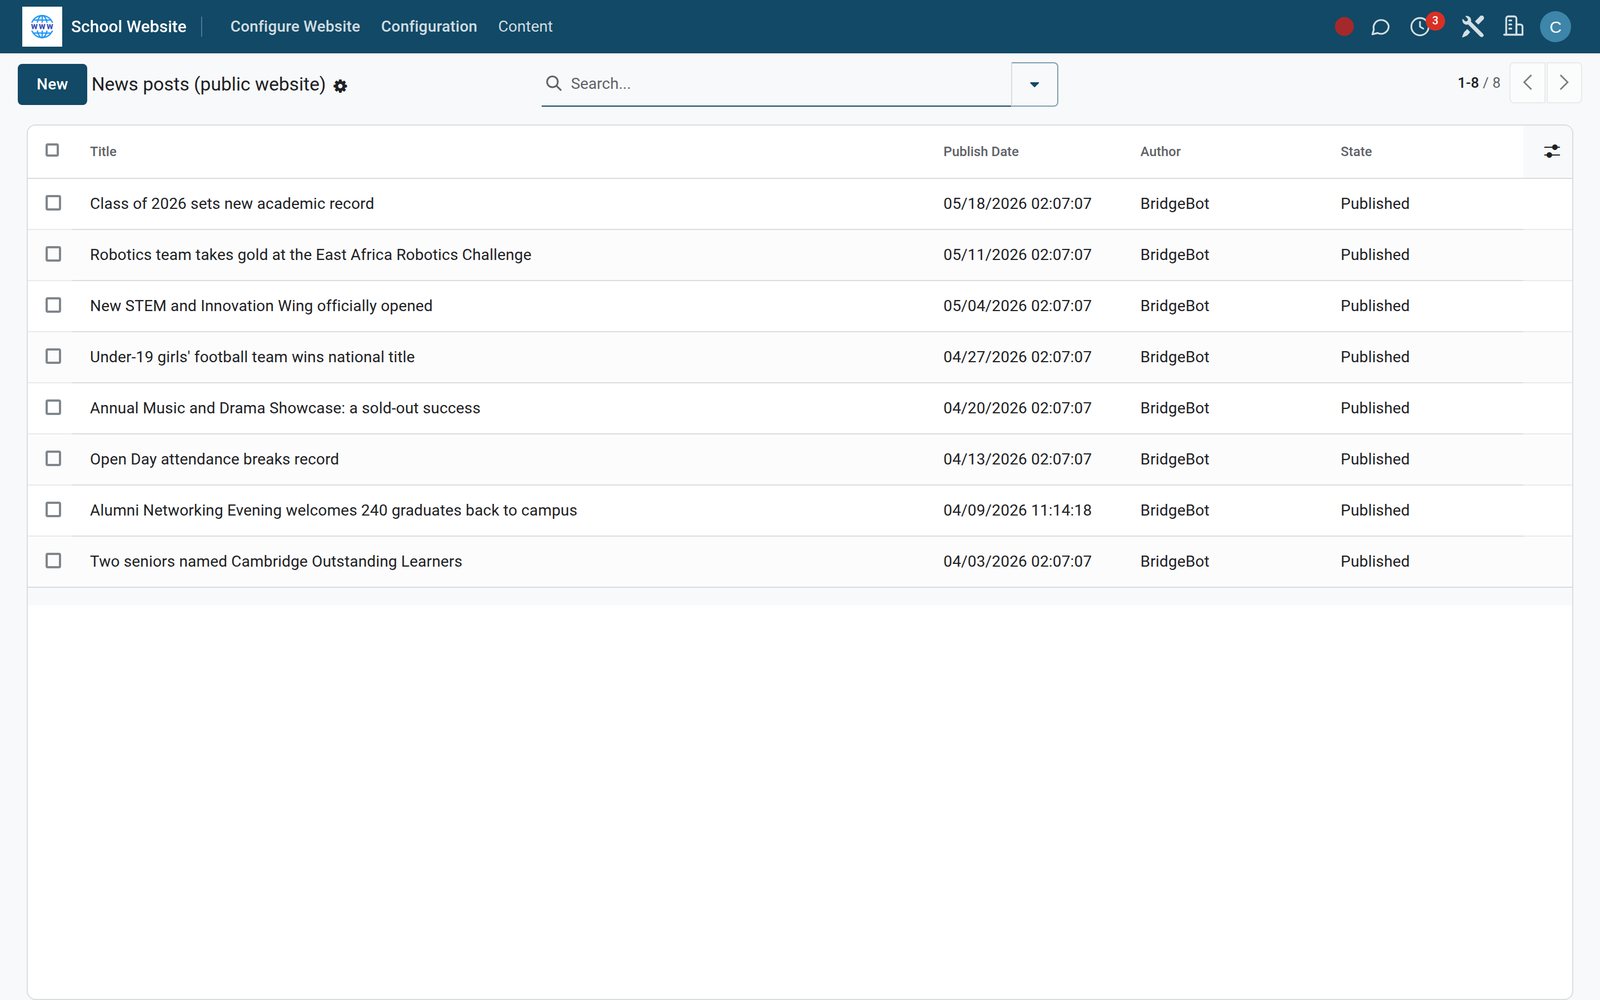Open 'Under-19 girls' football team wins national title'

click(252, 357)
